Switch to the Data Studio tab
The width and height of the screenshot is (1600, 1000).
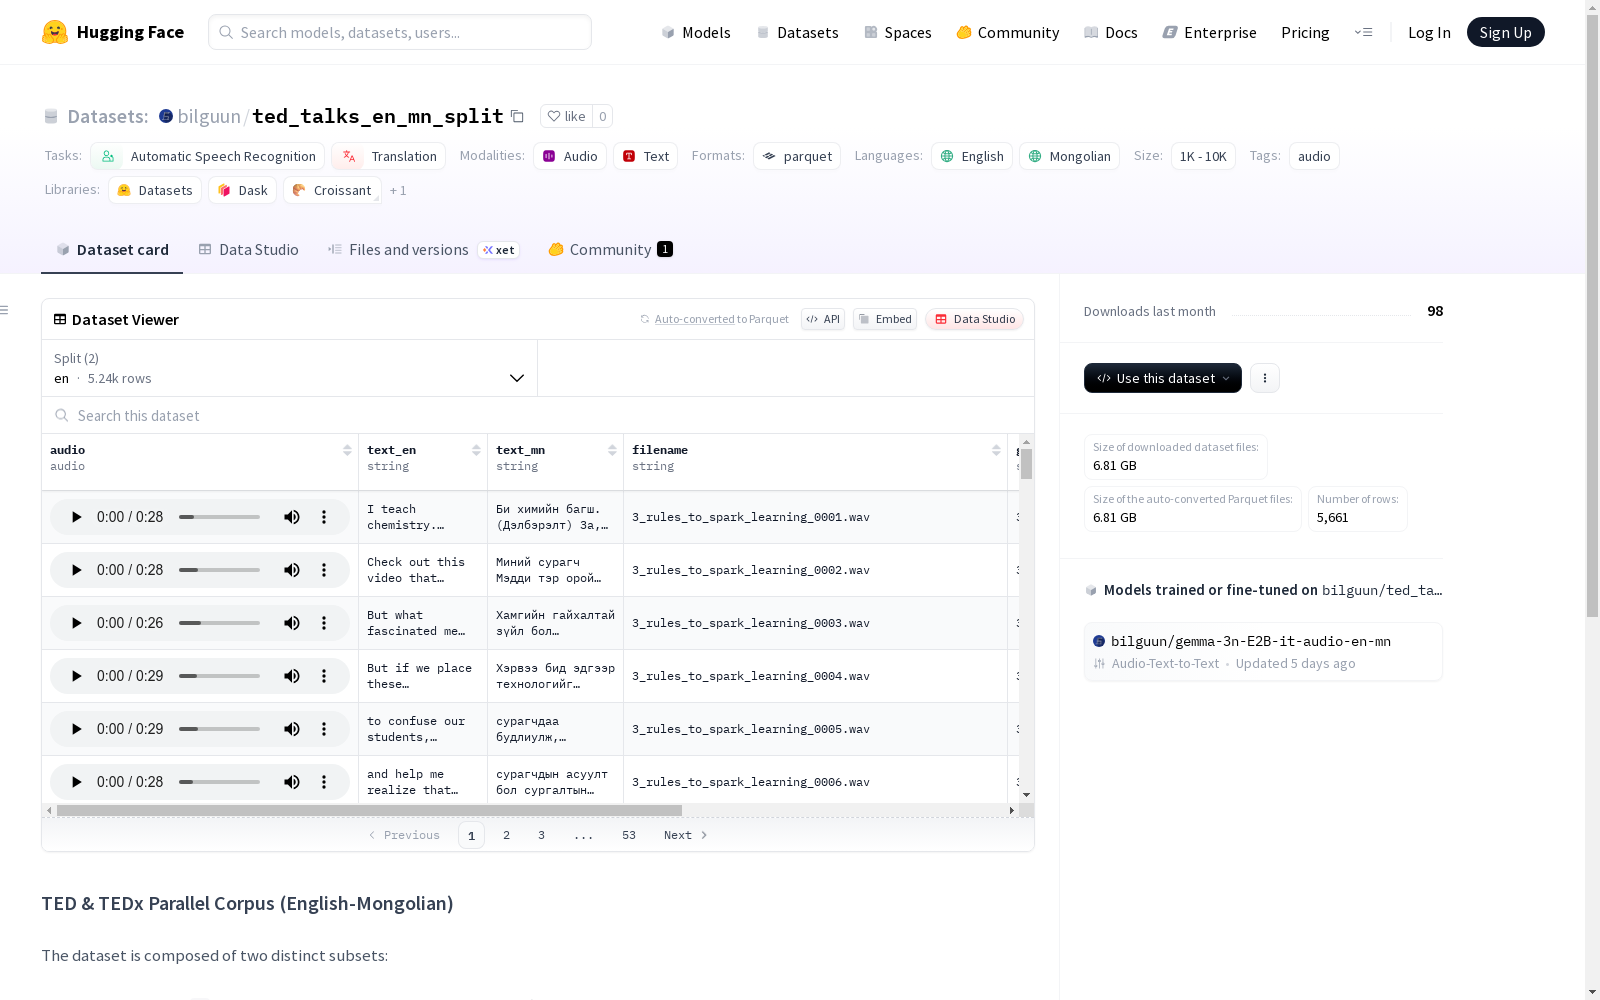[x=249, y=250]
